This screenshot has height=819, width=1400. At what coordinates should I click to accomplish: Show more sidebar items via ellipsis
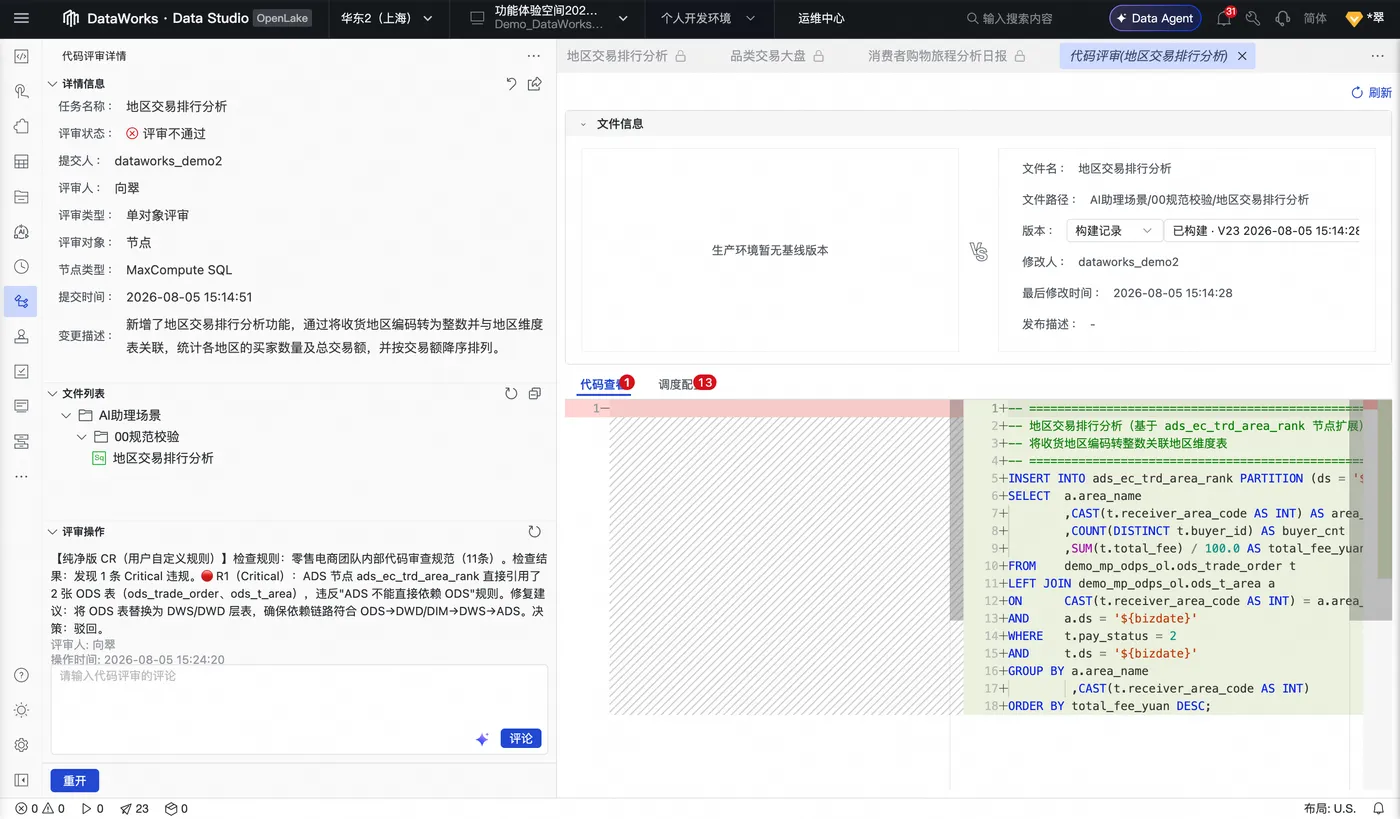click(x=21, y=476)
